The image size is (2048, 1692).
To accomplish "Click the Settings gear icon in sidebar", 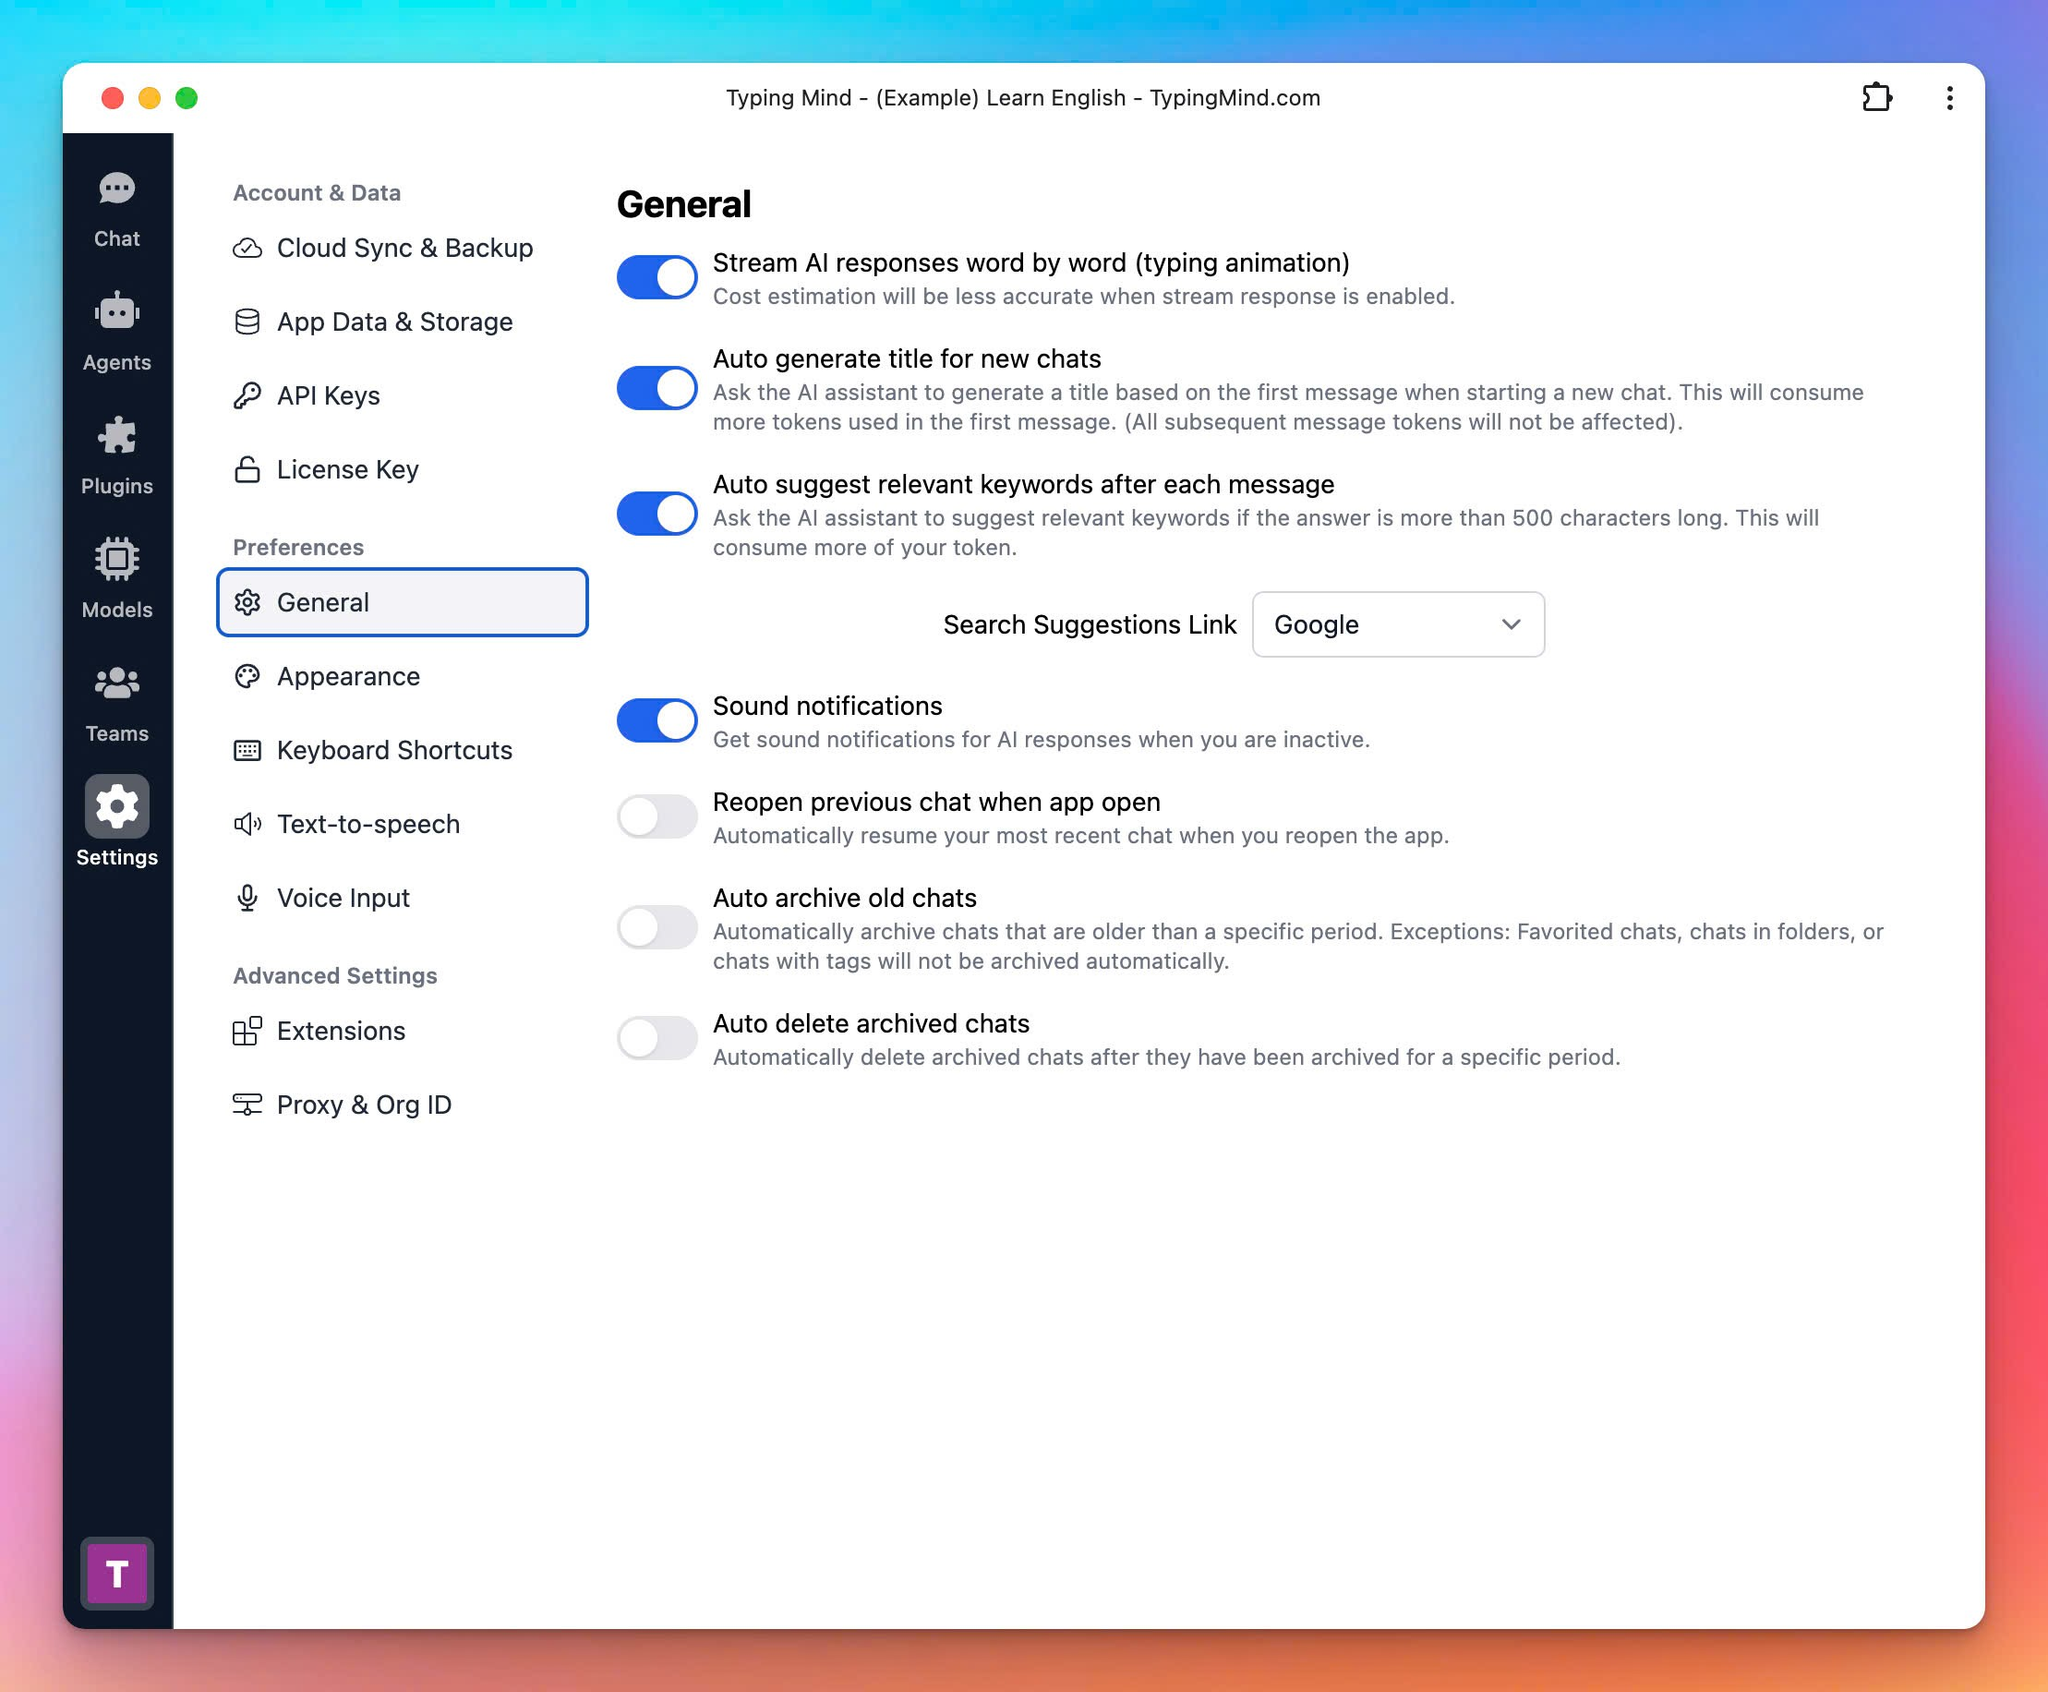I will click(117, 806).
